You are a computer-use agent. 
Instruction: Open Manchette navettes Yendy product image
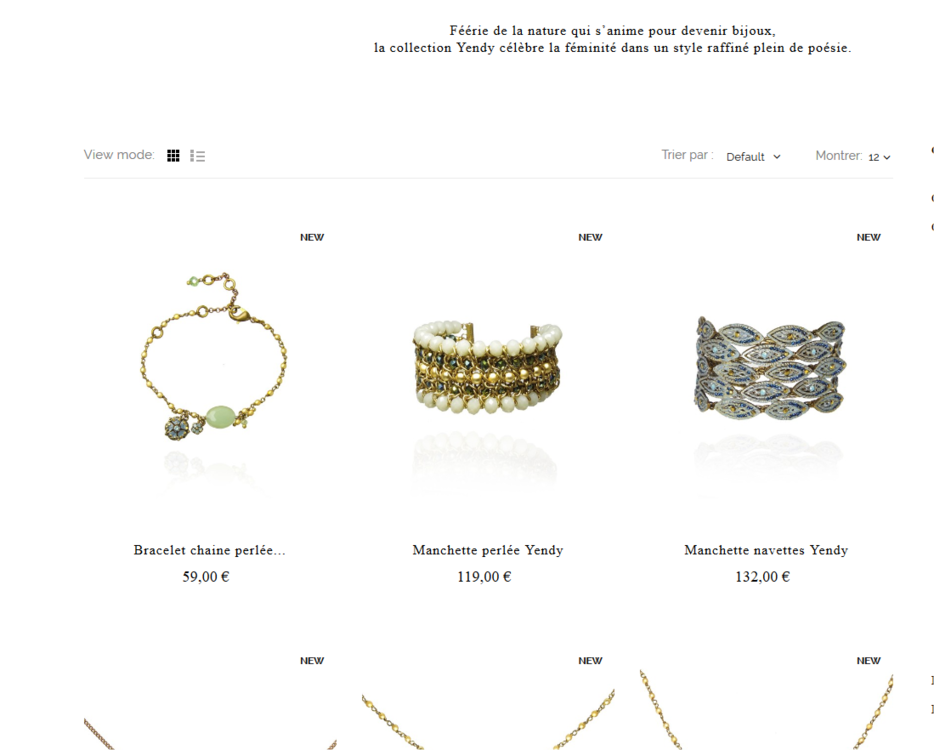click(767, 379)
